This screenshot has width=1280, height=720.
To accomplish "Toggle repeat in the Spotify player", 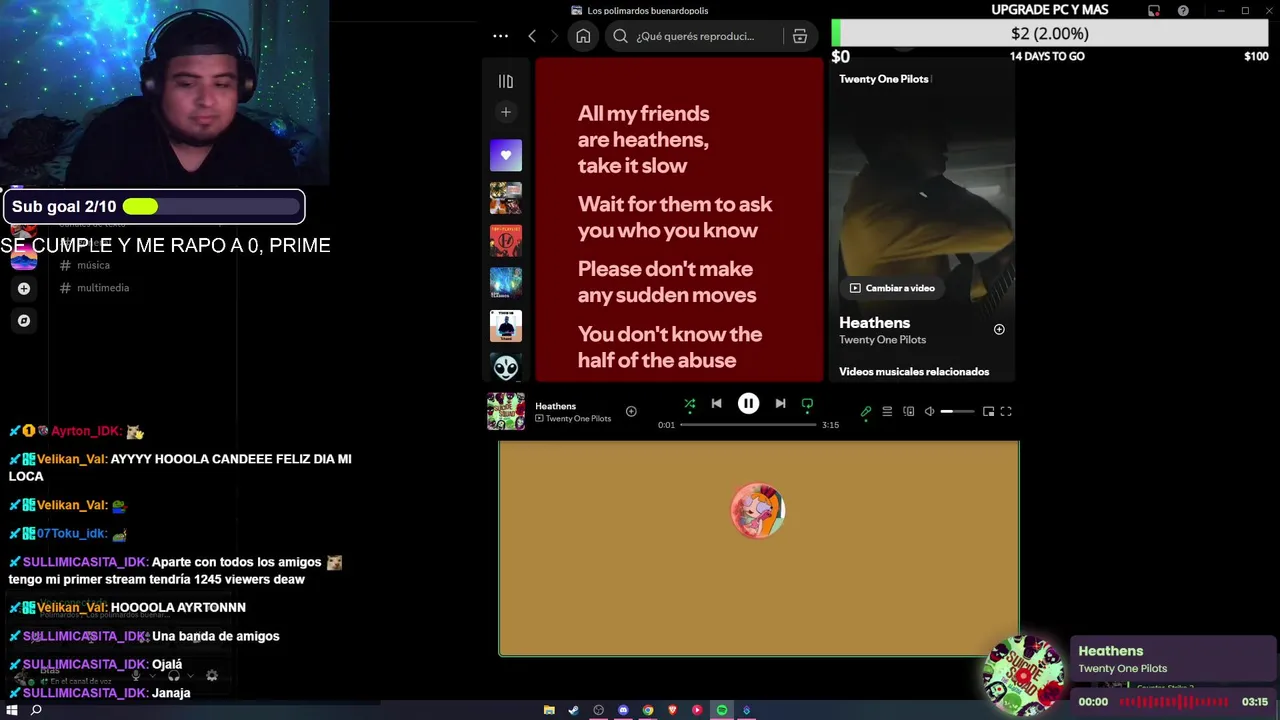I will pyautogui.click(x=807, y=404).
